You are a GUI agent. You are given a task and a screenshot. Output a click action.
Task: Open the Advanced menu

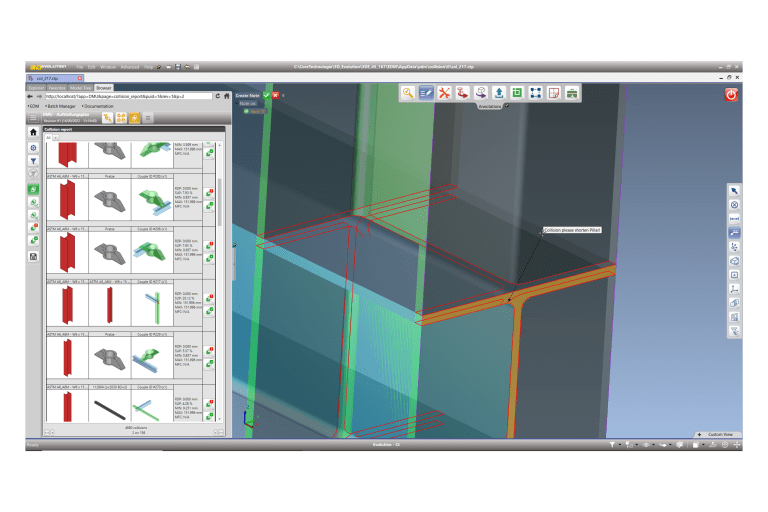tap(128, 67)
